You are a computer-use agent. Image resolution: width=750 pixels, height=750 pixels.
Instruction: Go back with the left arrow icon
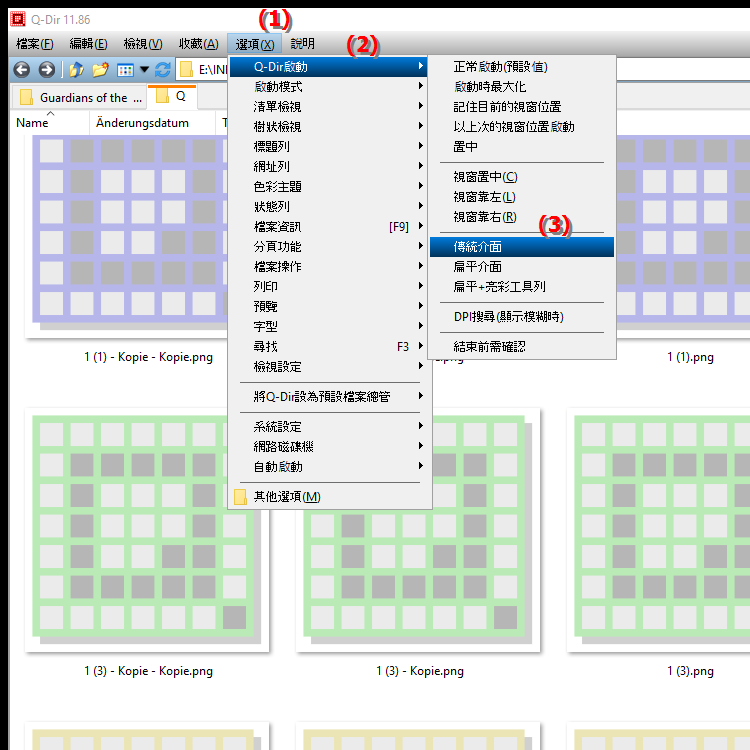coord(22,70)
